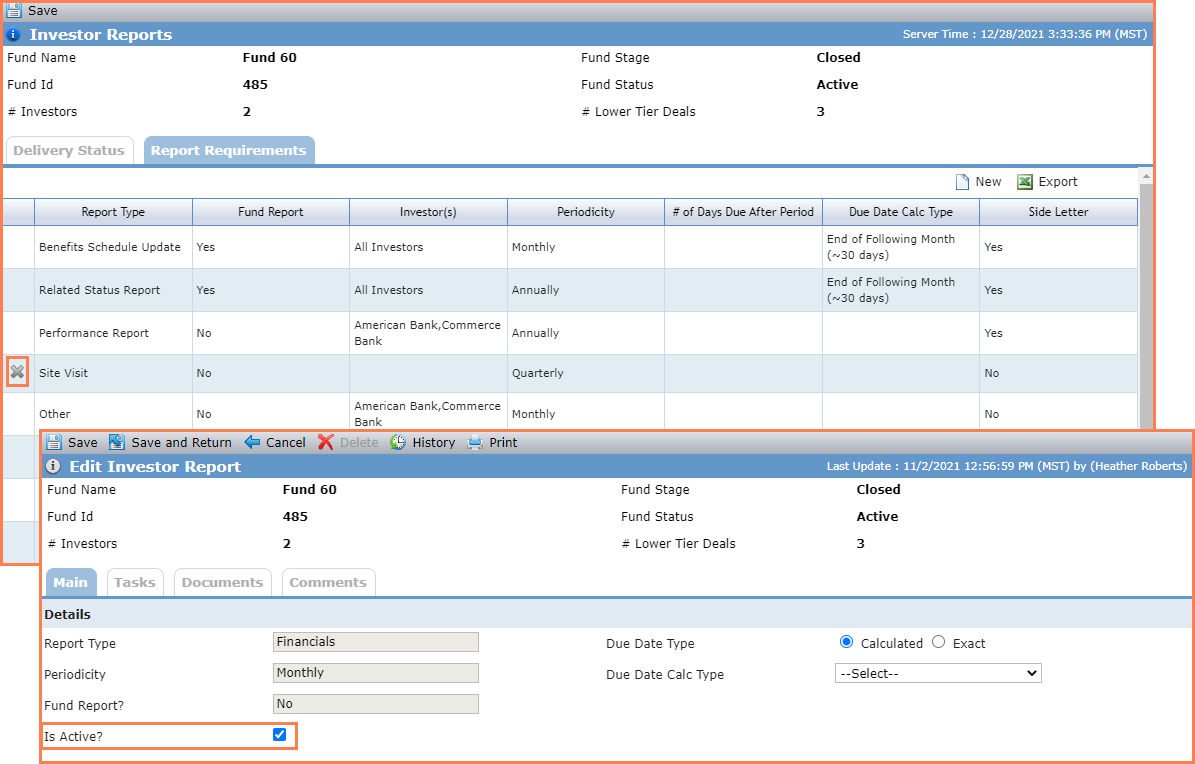The image size is (1195, 764).
Task: Switch to the Delivery Status tab
Action: pyautogui.click(x=69, y=150)
